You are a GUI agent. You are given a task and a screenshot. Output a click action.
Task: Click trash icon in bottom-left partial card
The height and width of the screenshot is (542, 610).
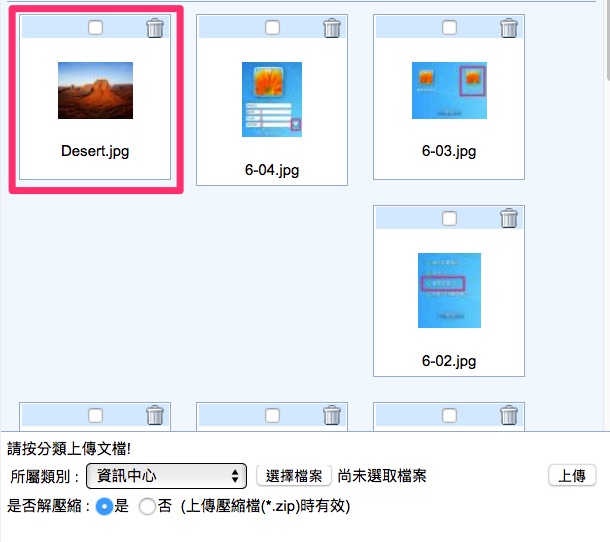(155, 415)
